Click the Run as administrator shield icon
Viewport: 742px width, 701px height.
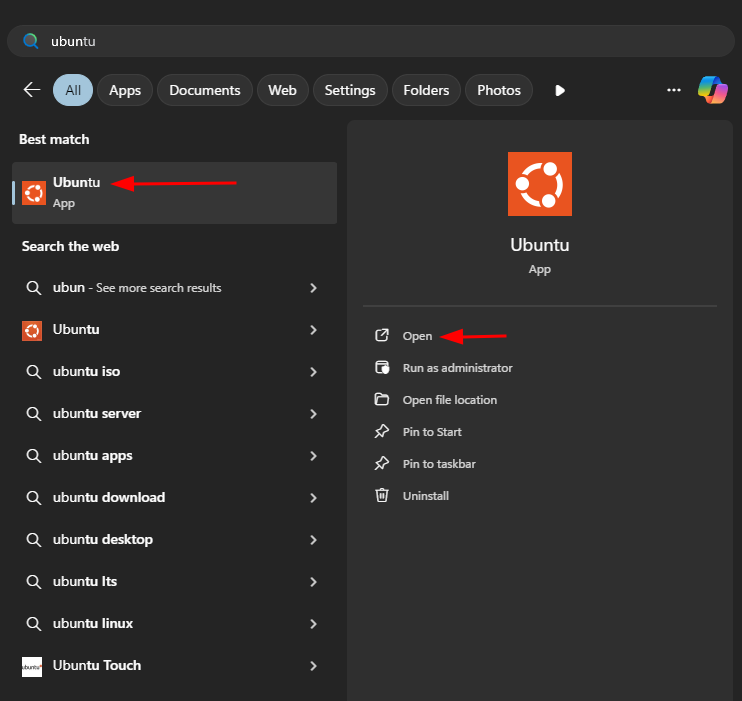tap(381, 367)
